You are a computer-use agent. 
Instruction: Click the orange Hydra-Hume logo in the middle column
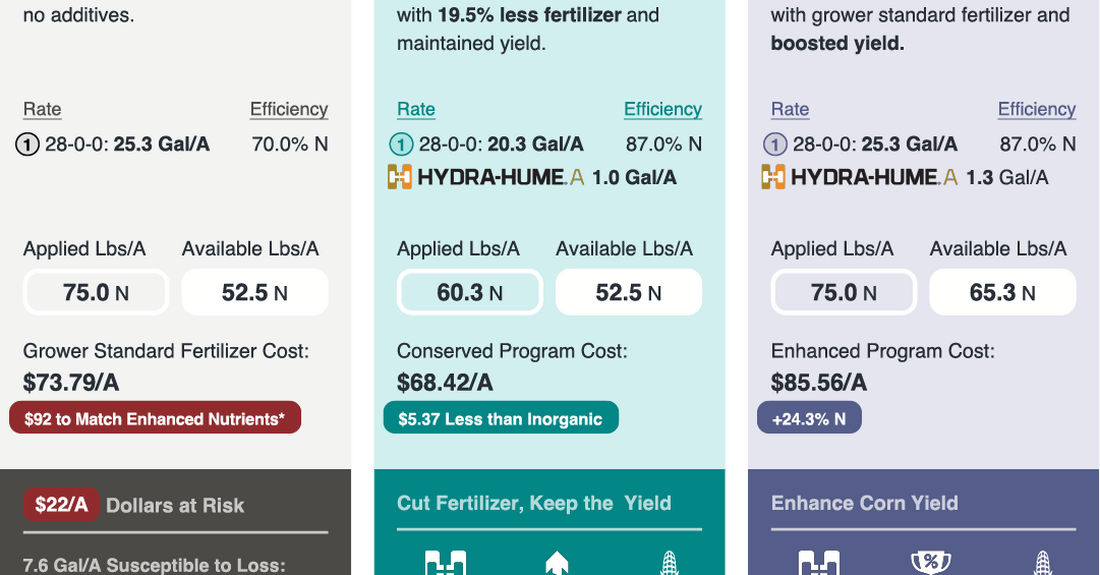(400, 178)
